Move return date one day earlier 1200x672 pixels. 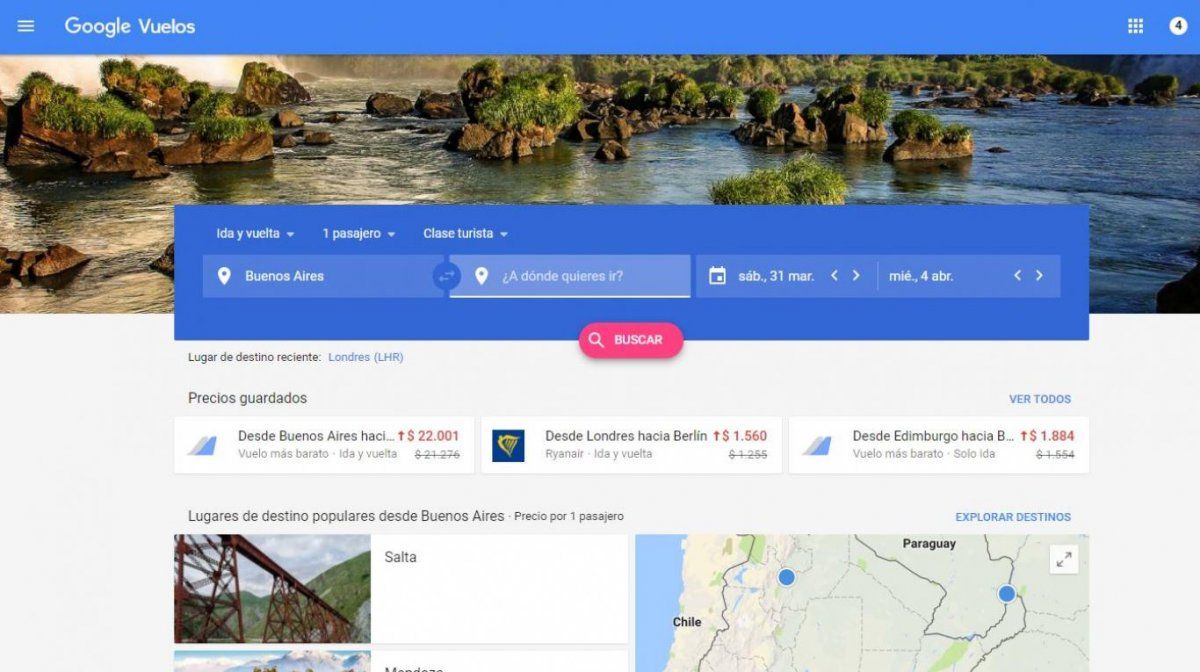(x=1017, y=276)
